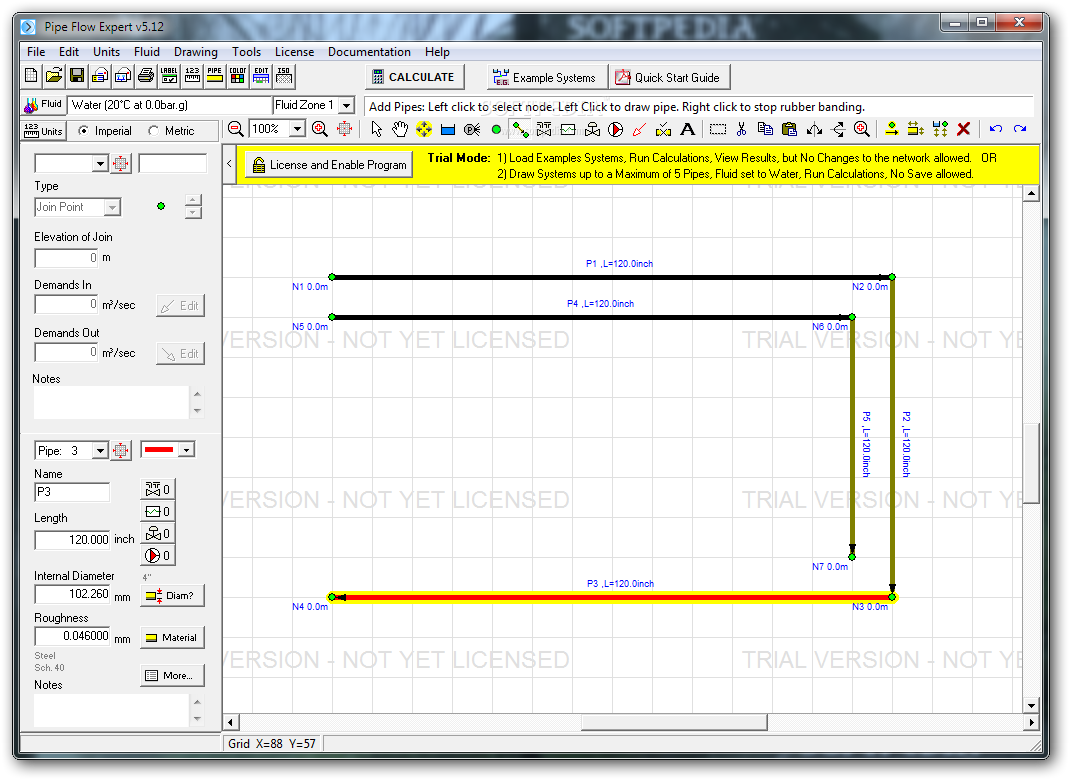Open the node selector dropdown at panel top
The height and width of the screenshot is (780, 1070).
[x=100, y=164]
